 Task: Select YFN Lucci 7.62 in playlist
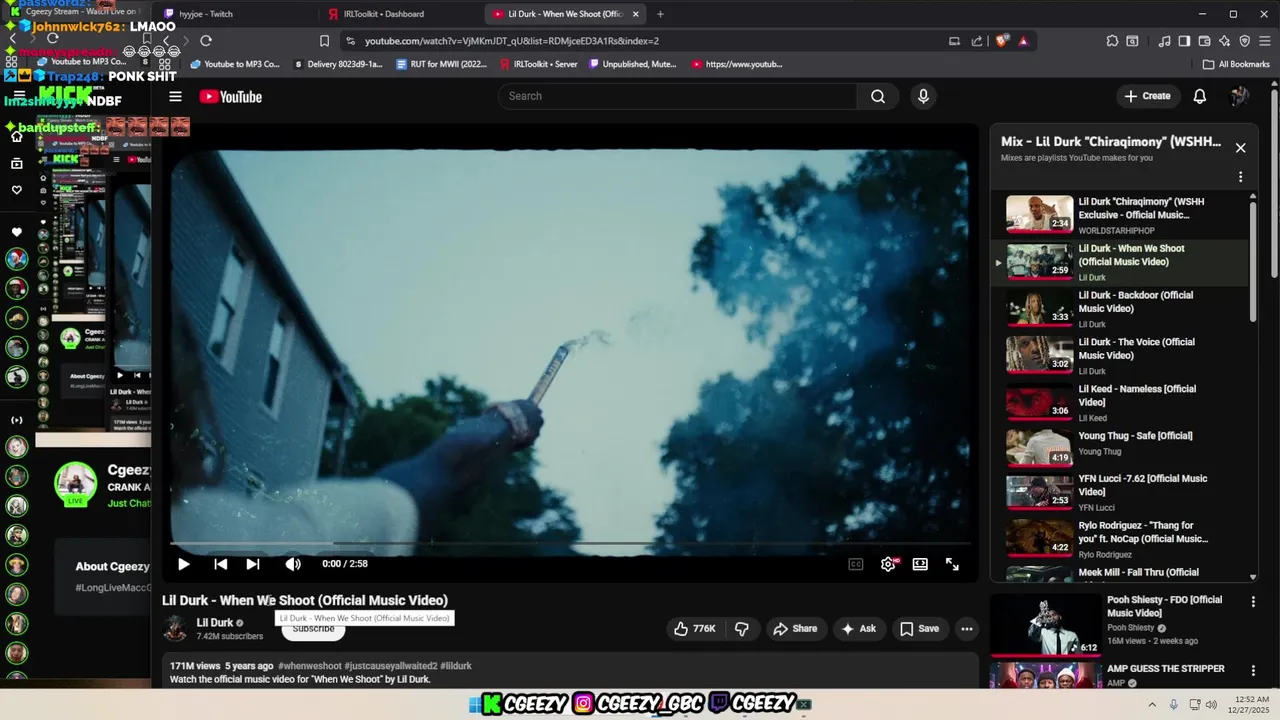point(1120,492)
